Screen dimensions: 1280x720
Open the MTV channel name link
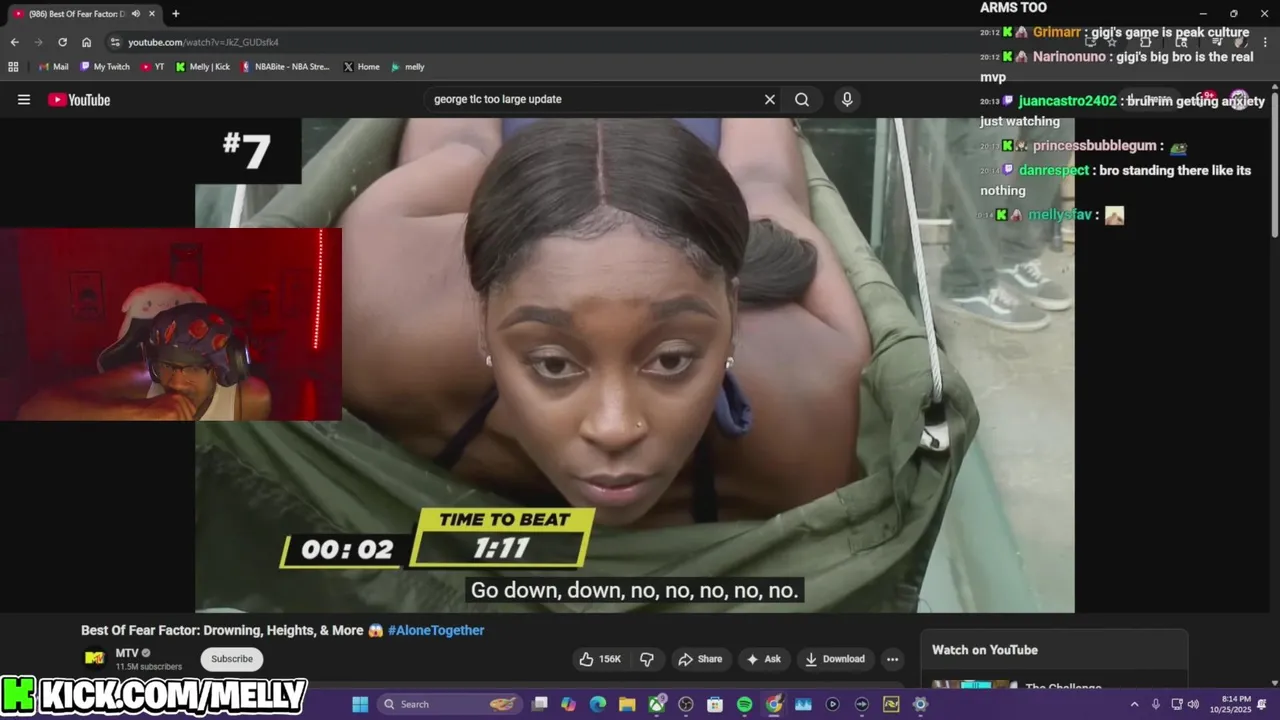point(127,653)
